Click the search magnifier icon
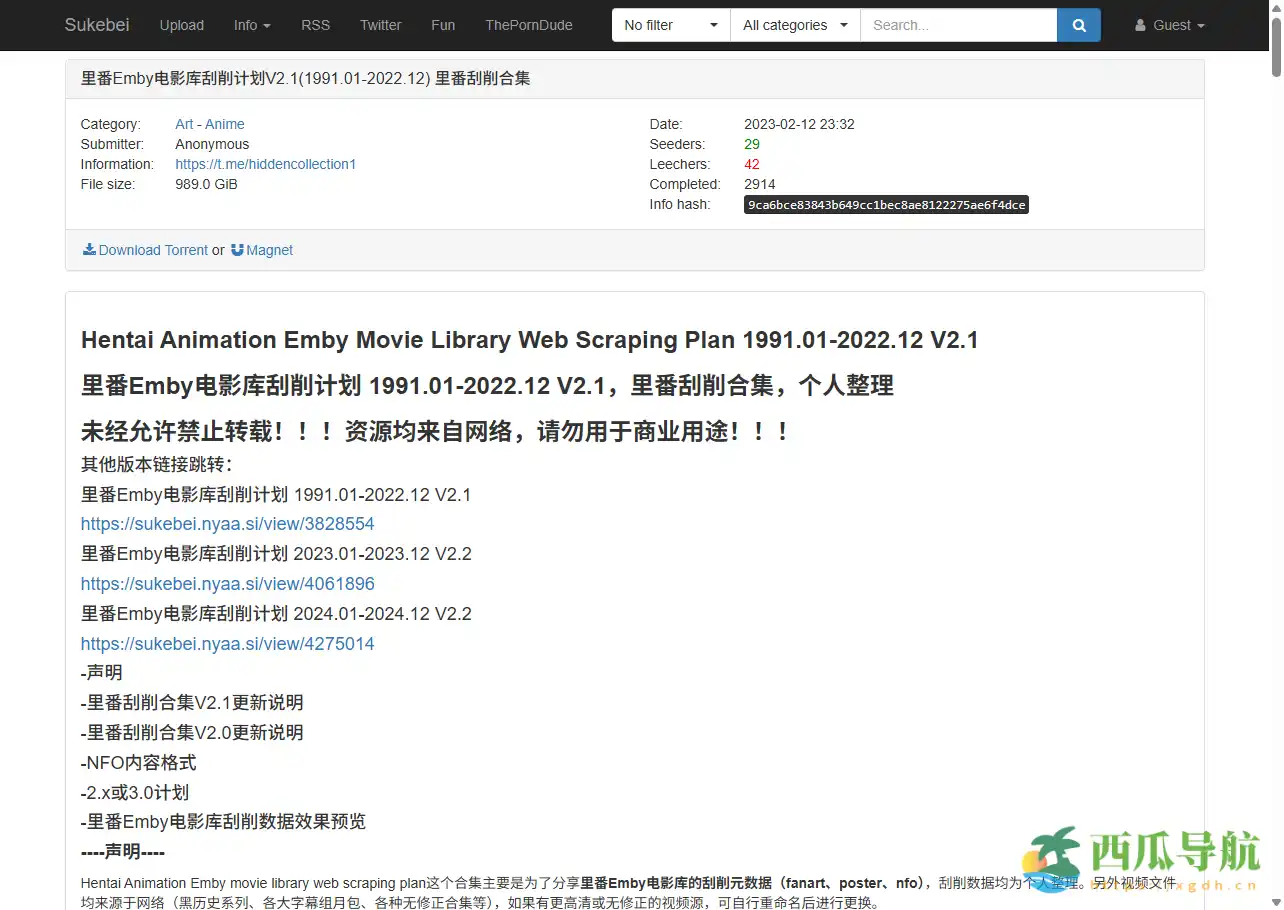This screenshot has width=1284, height=910. point(1078,25)
